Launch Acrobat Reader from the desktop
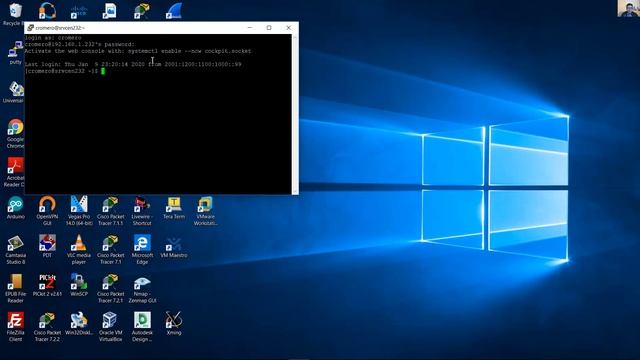This screenshot has height=360, width=640. [x=16, y=172]
